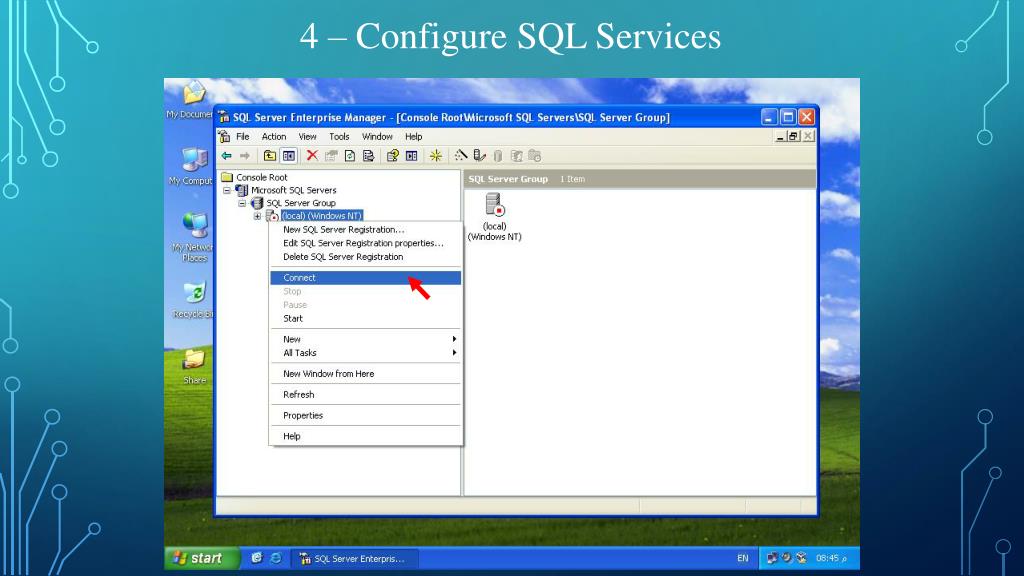Viewport: 1024px width, 576px height.
Task: Open the Help menu in the menu bar
Action: click(413, 136)
